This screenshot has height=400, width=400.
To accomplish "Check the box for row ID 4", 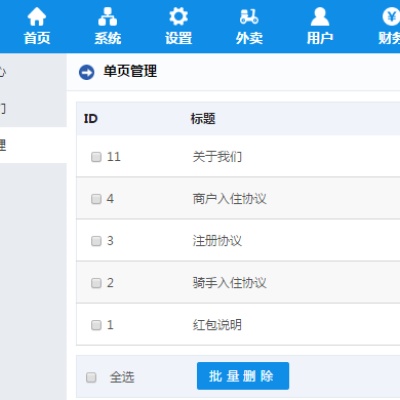I will [96, 199].
